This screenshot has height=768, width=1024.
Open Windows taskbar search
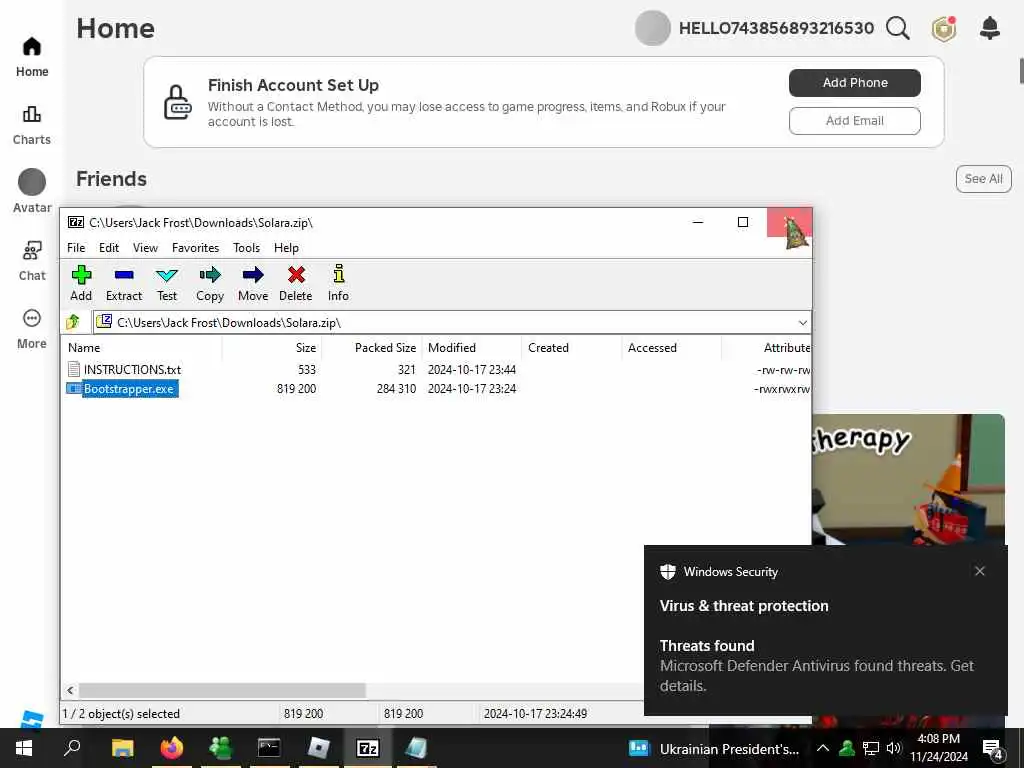[x=72, y=748]
